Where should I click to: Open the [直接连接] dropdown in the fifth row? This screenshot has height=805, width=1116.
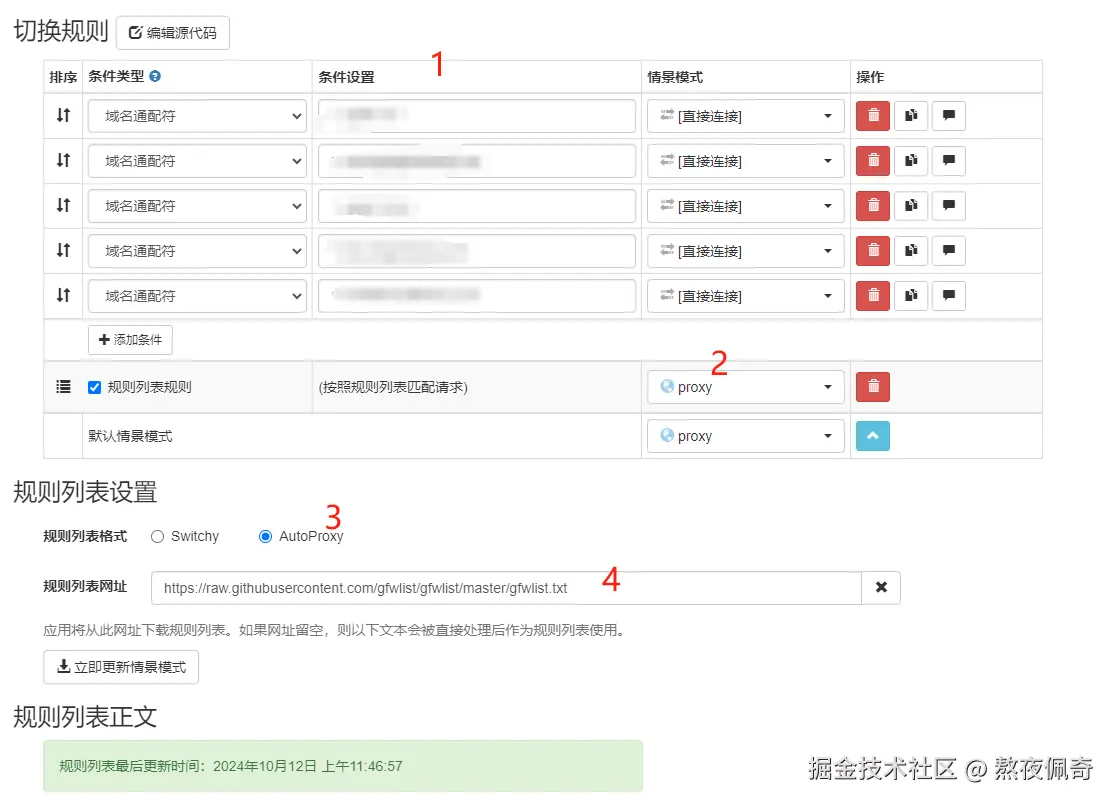coord(745,295)
